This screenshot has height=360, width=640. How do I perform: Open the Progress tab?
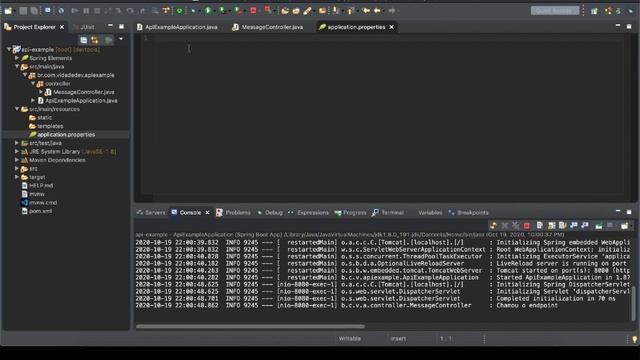click(350, 213)
